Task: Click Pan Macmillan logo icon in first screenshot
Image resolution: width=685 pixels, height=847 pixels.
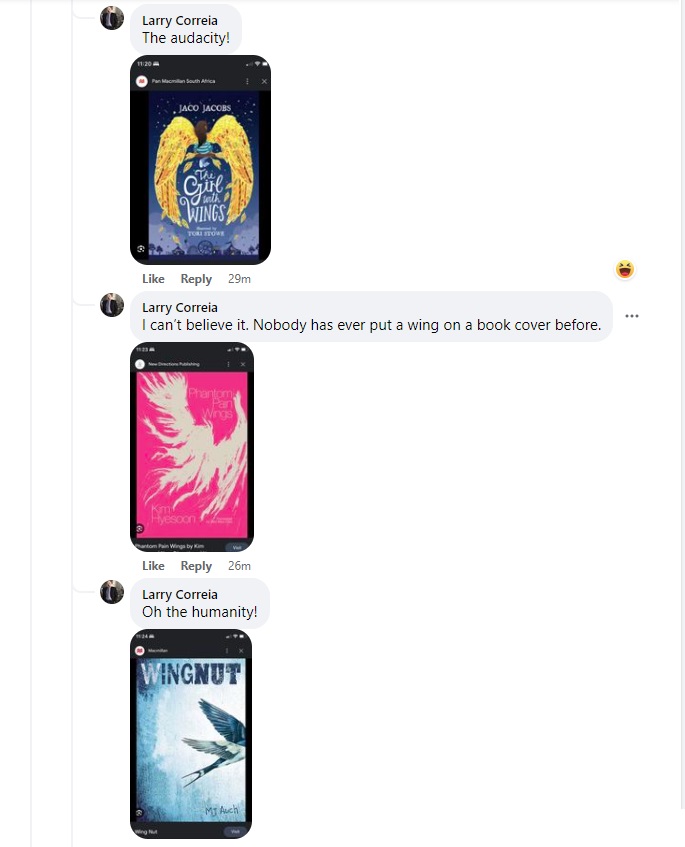Action: click(142, 82)
